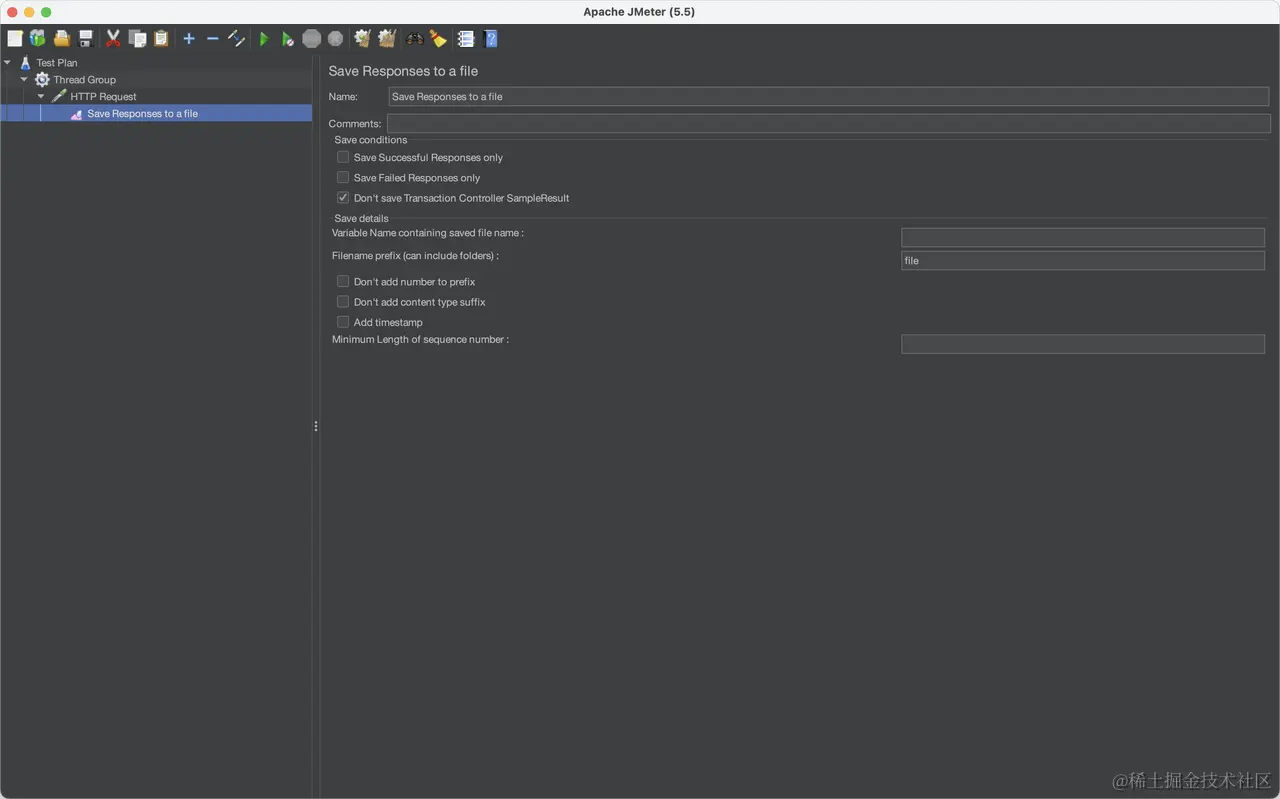Click the Open file toolbar icon
The height and width of the screenshot is (799, 1280).
(x=62, y=39)
